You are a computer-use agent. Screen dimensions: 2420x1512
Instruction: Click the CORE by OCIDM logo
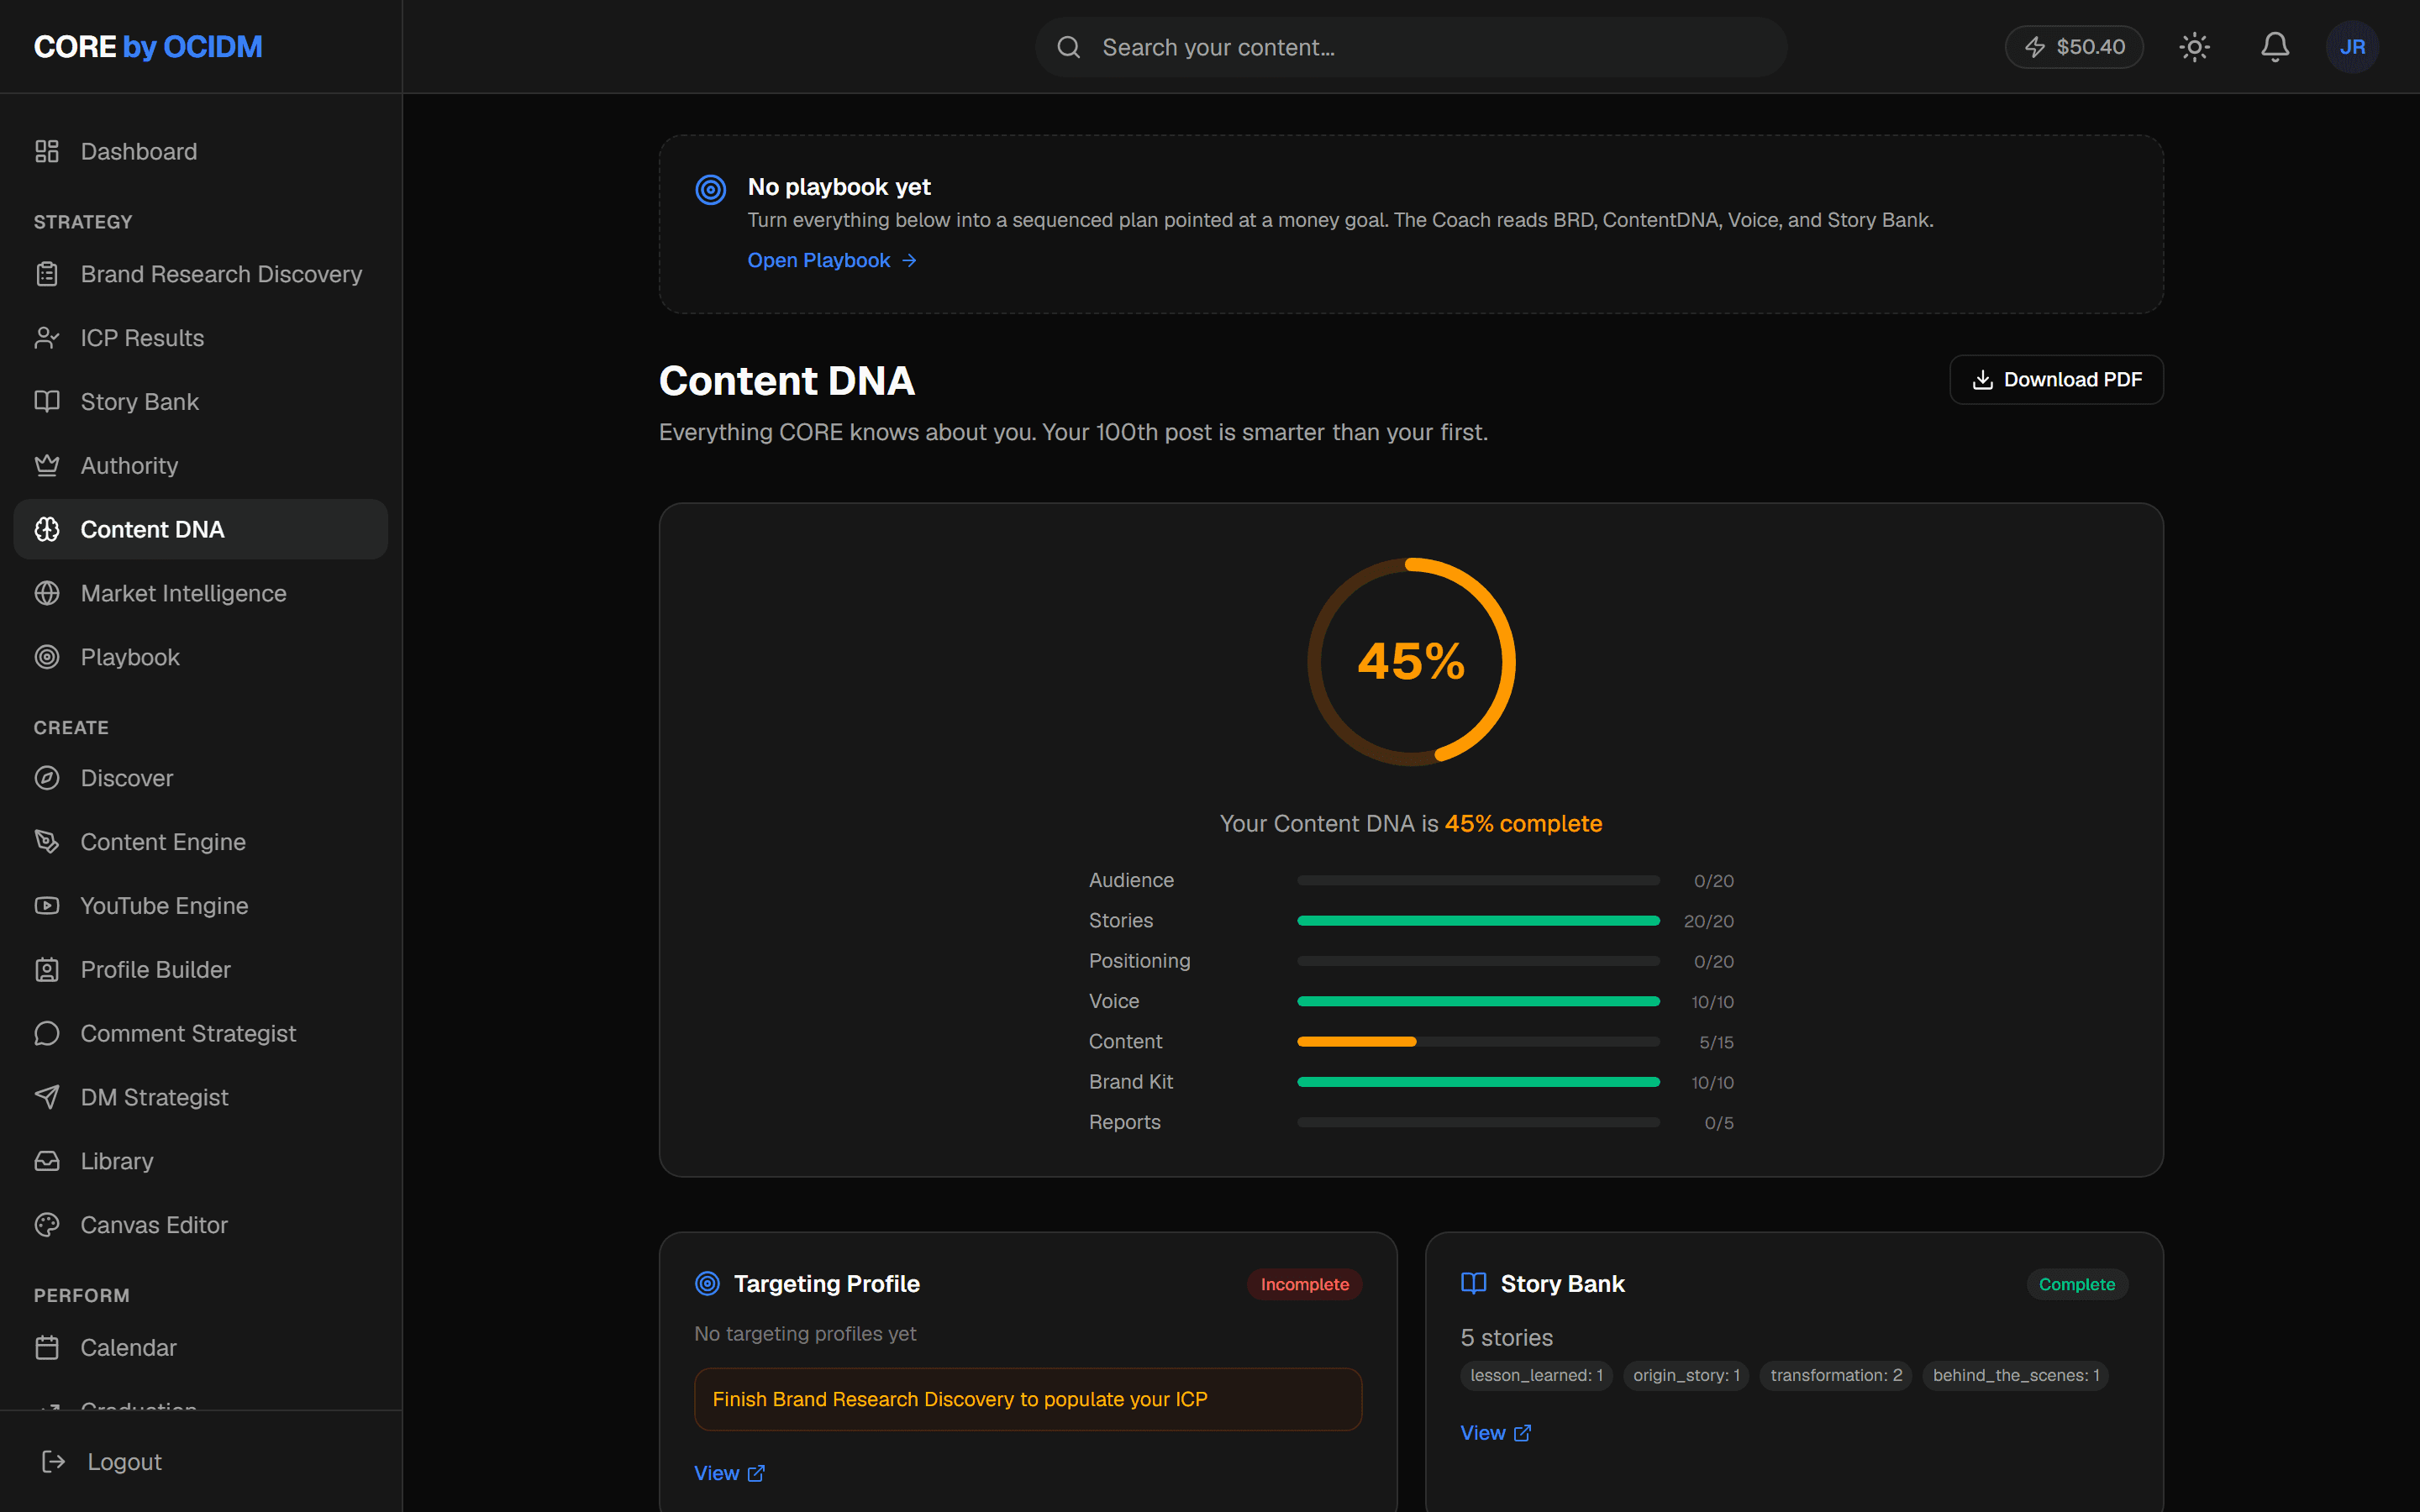point(148,47)
